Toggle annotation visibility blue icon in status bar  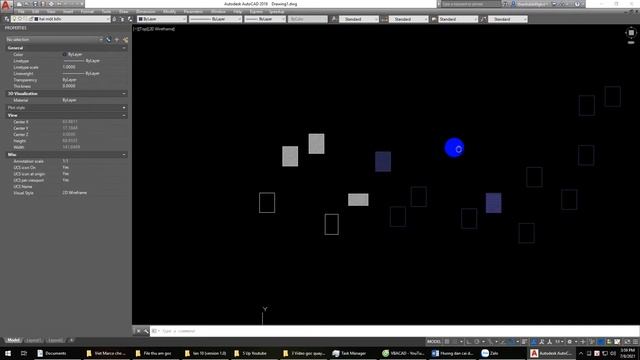tap(534, 342)
